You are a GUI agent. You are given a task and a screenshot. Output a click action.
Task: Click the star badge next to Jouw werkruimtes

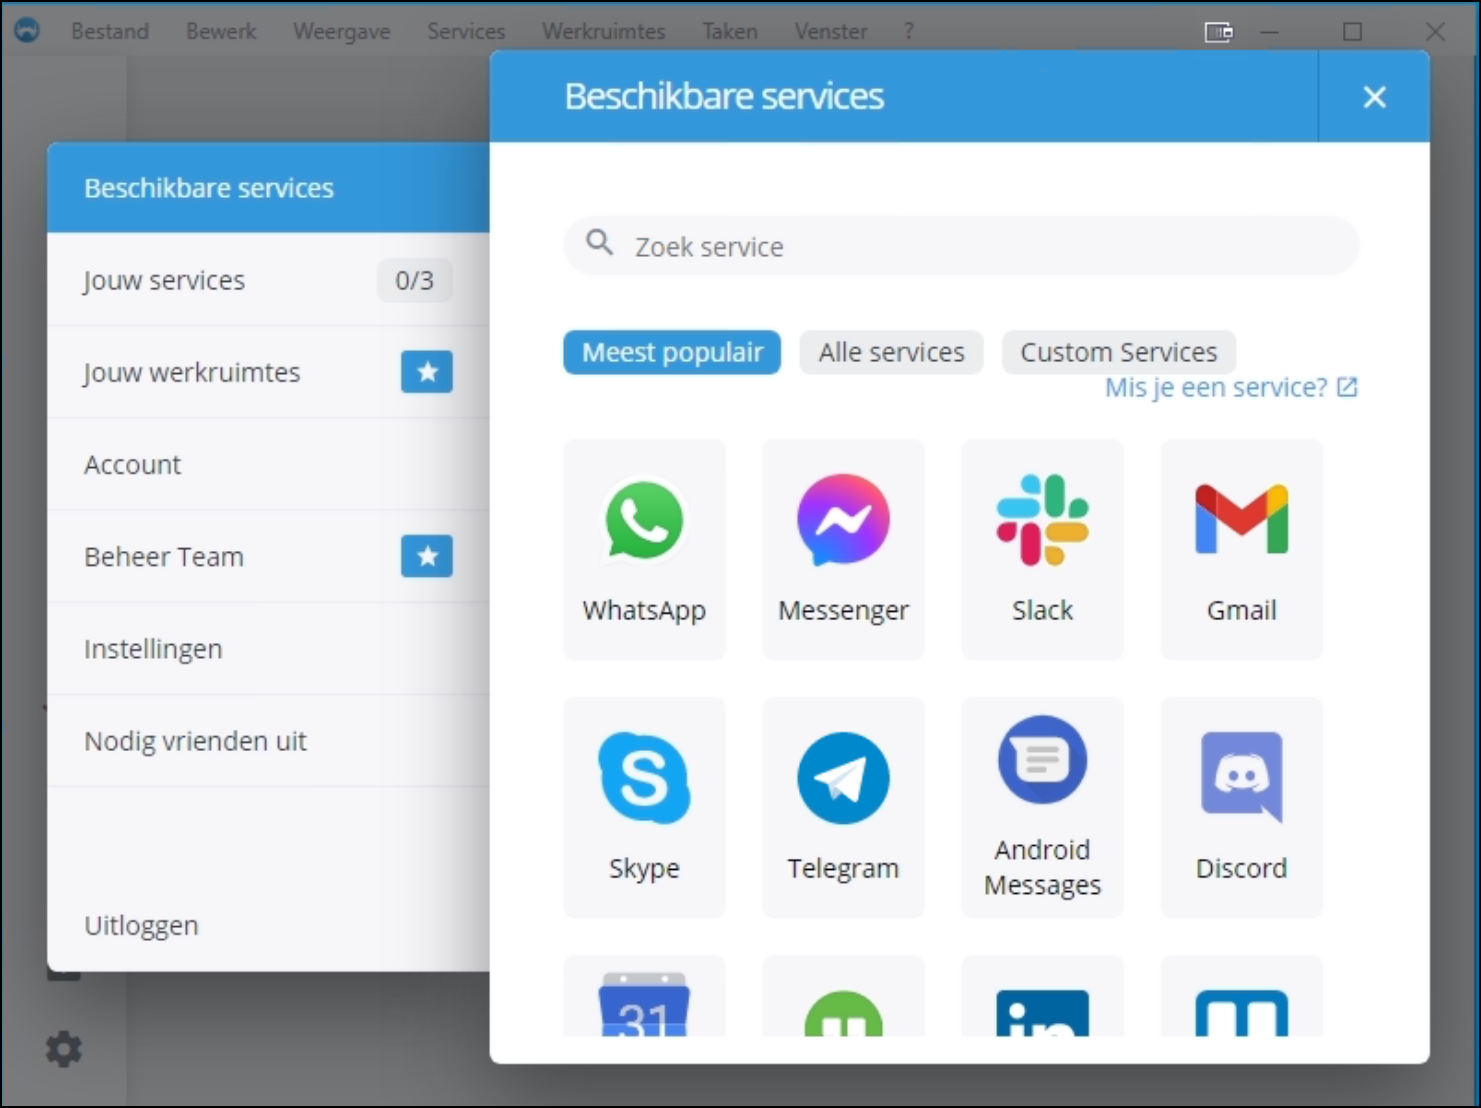coord(427,372)
